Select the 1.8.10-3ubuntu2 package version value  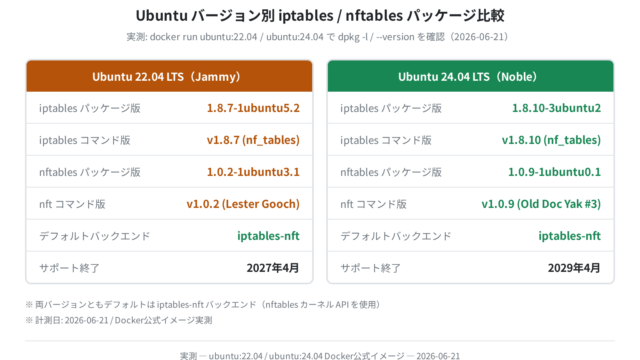(x=556, y=108)
